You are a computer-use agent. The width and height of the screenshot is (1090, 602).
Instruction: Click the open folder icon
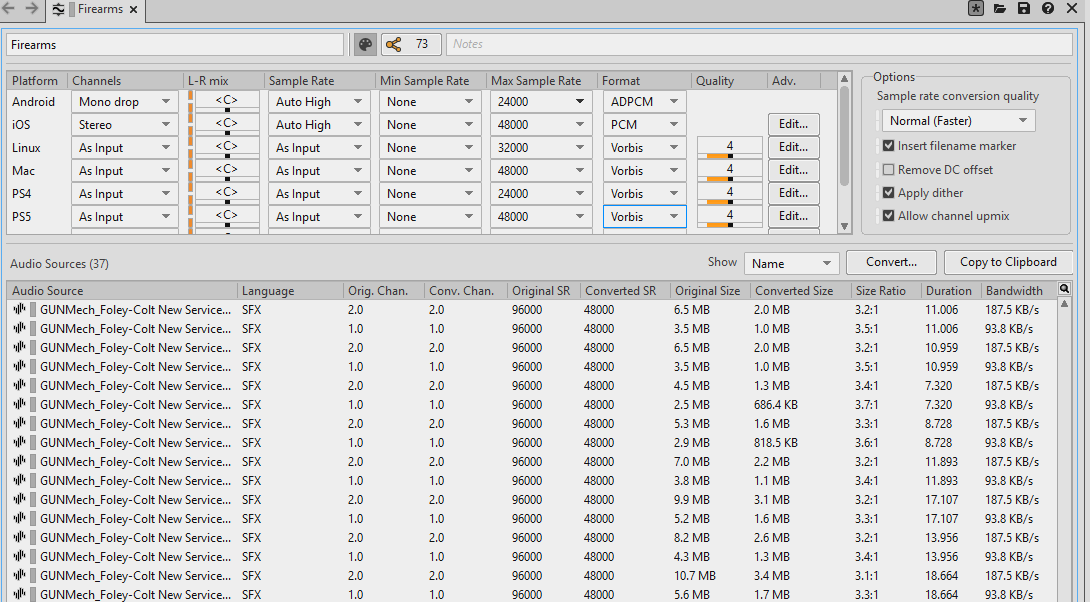point(999,9)
